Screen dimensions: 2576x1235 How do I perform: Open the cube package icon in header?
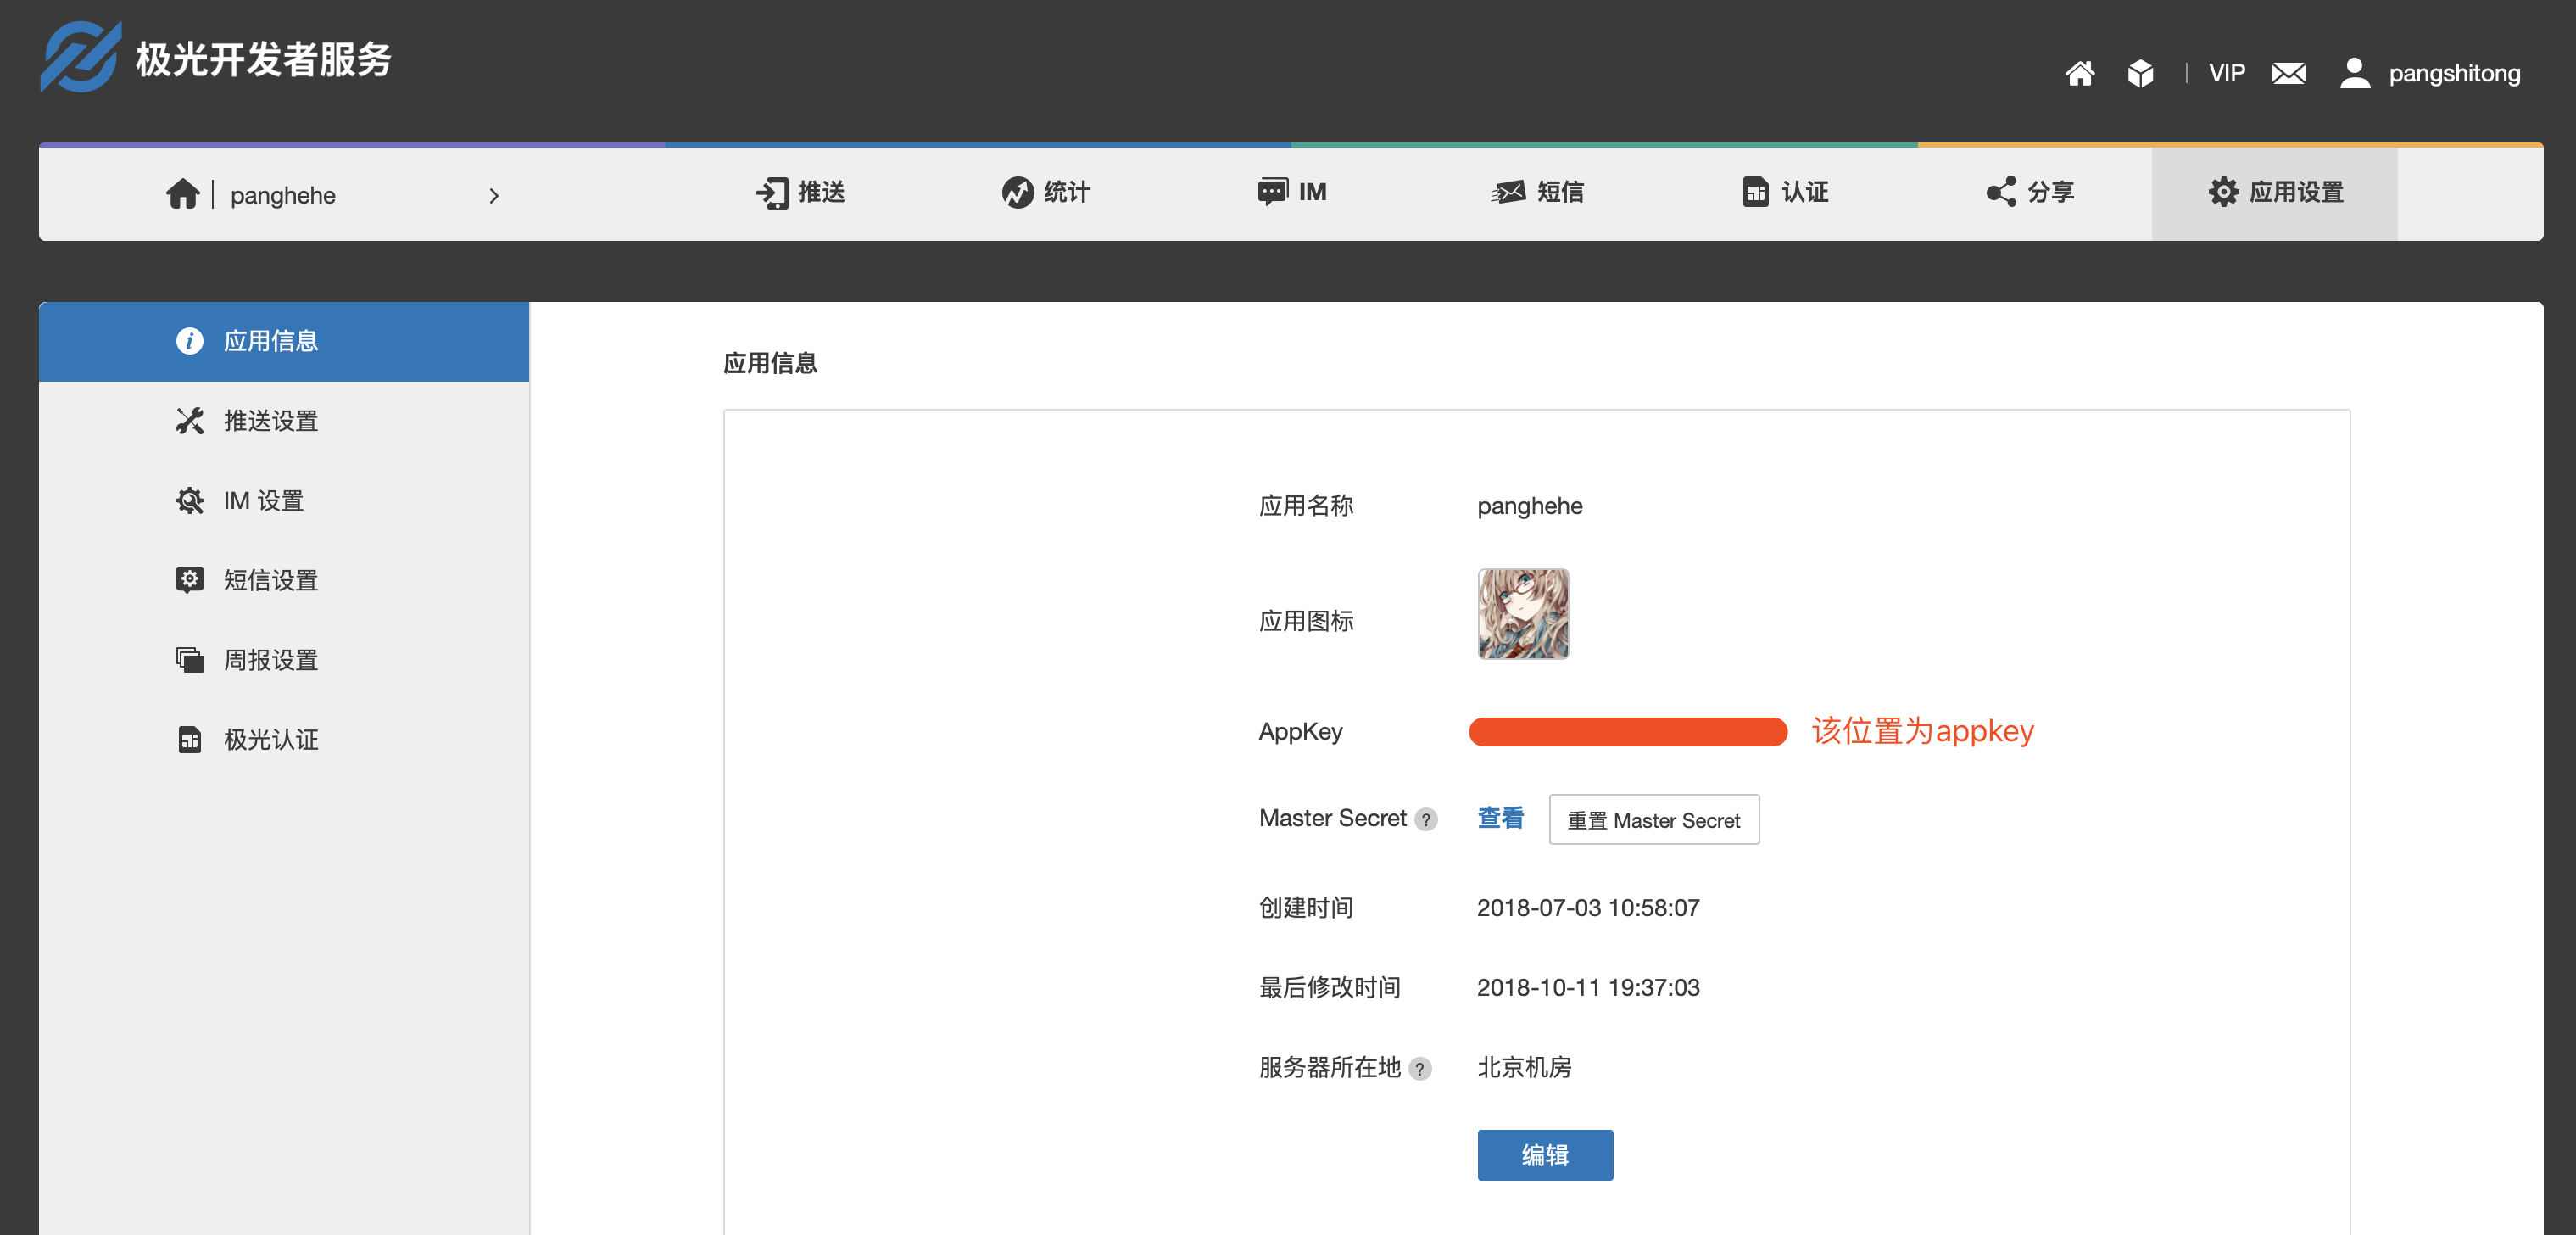point(2140,73)
